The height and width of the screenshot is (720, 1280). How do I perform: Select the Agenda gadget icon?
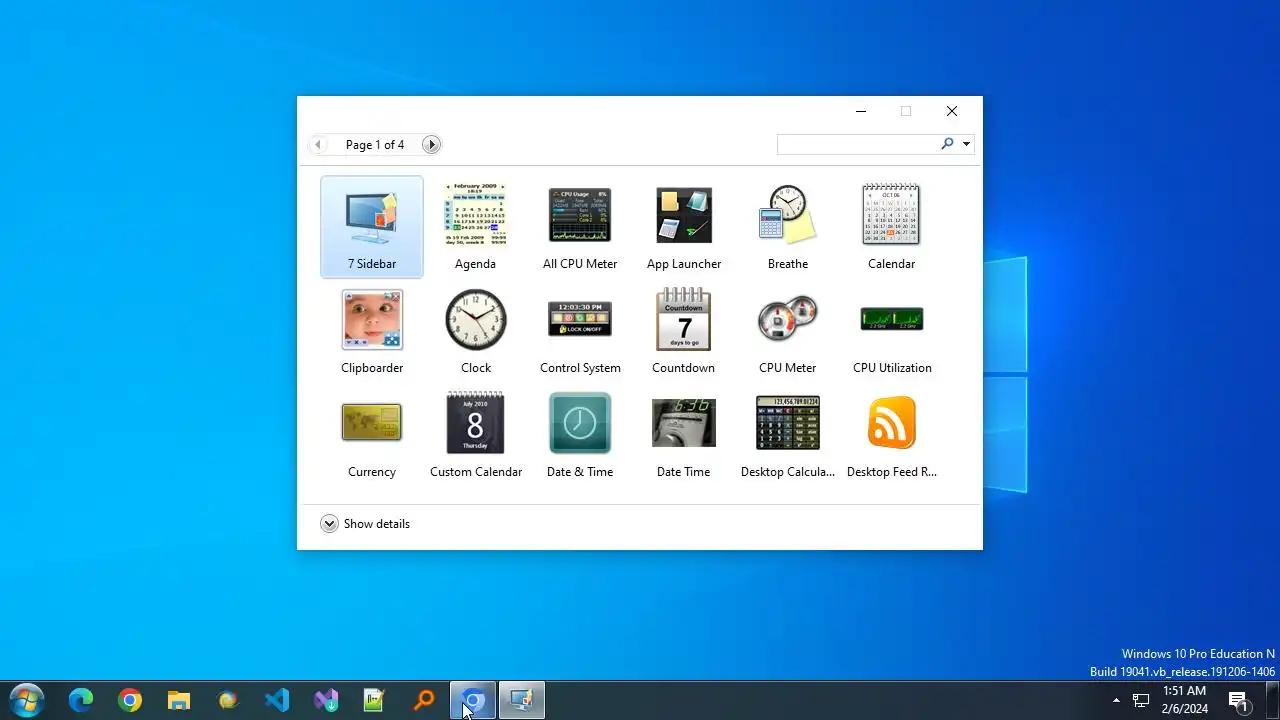click(476, 214)
